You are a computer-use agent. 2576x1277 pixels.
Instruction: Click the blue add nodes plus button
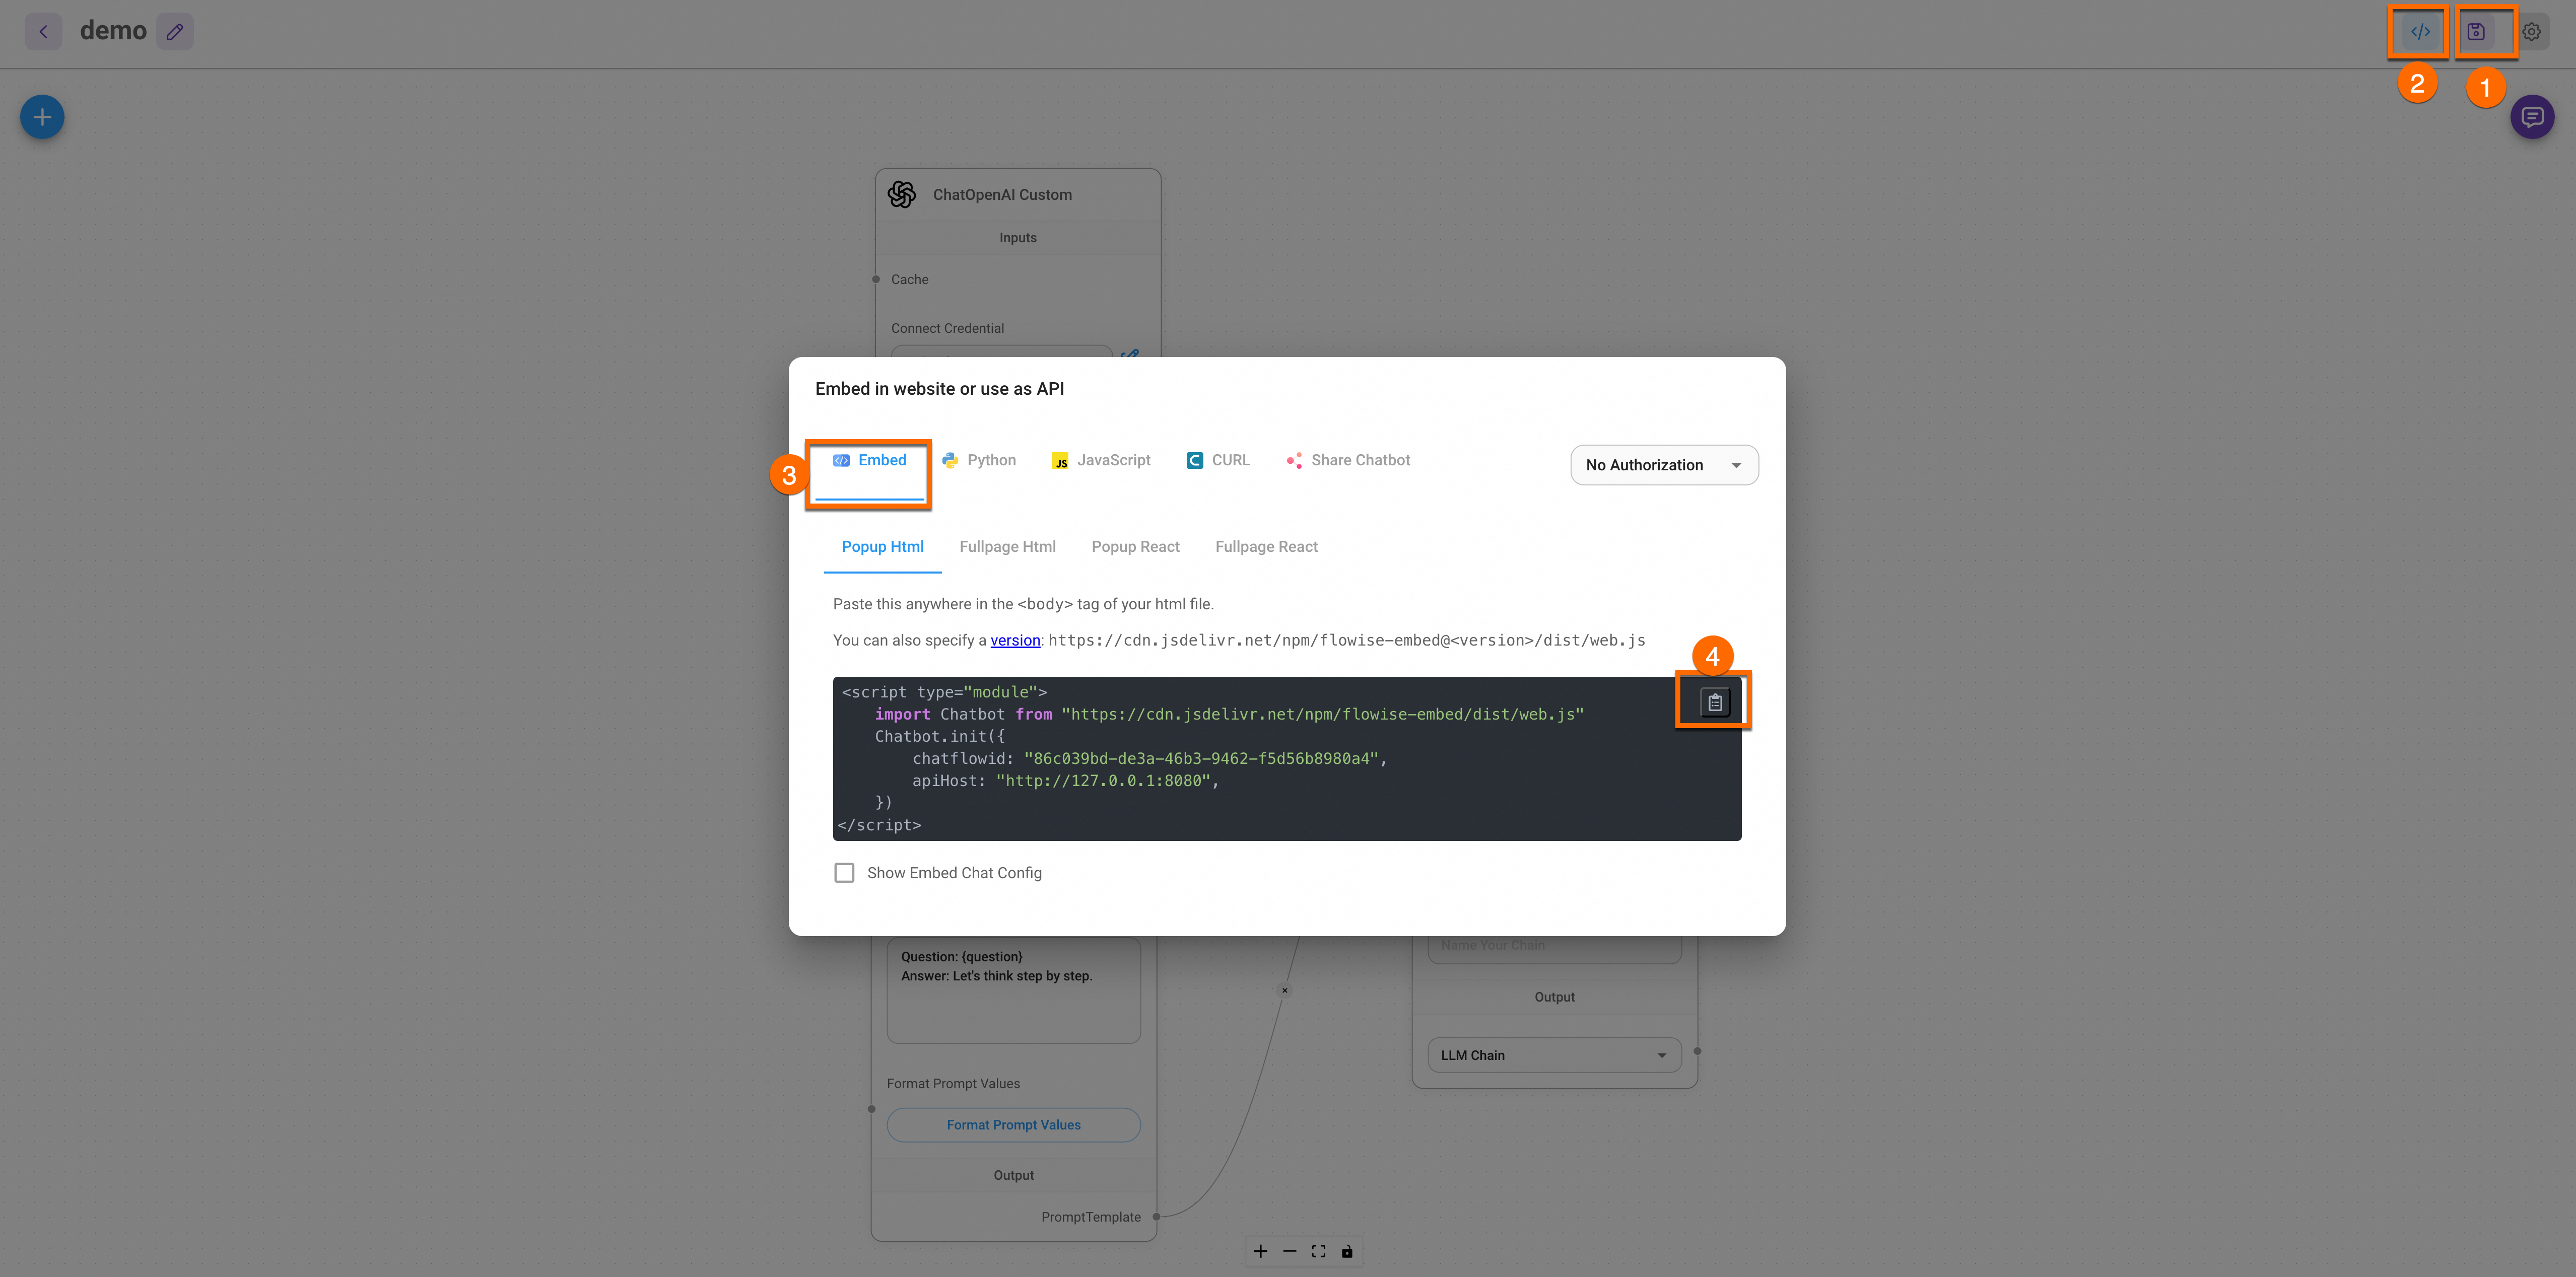[x=42, y=118]
